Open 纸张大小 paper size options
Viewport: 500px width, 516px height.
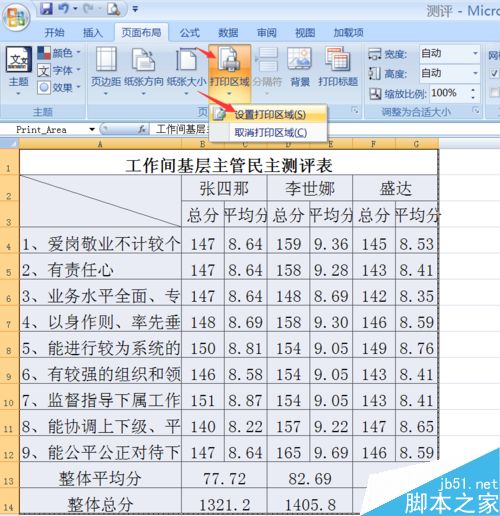tap(186, 70)
